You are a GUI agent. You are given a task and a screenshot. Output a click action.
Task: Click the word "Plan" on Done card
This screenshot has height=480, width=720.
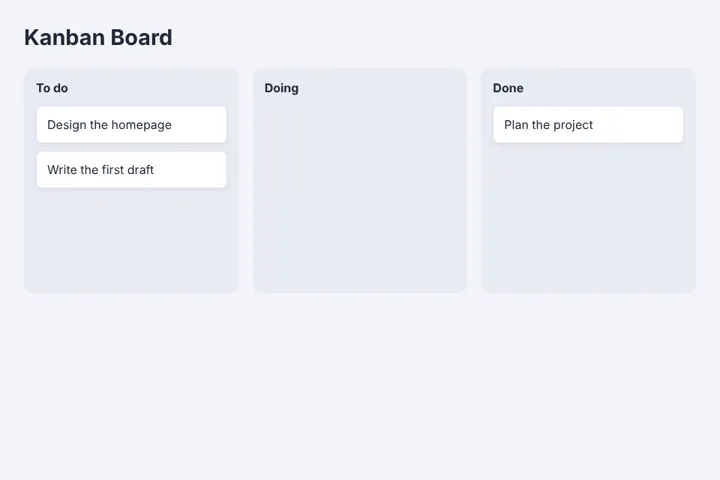(x=516, y=124)
